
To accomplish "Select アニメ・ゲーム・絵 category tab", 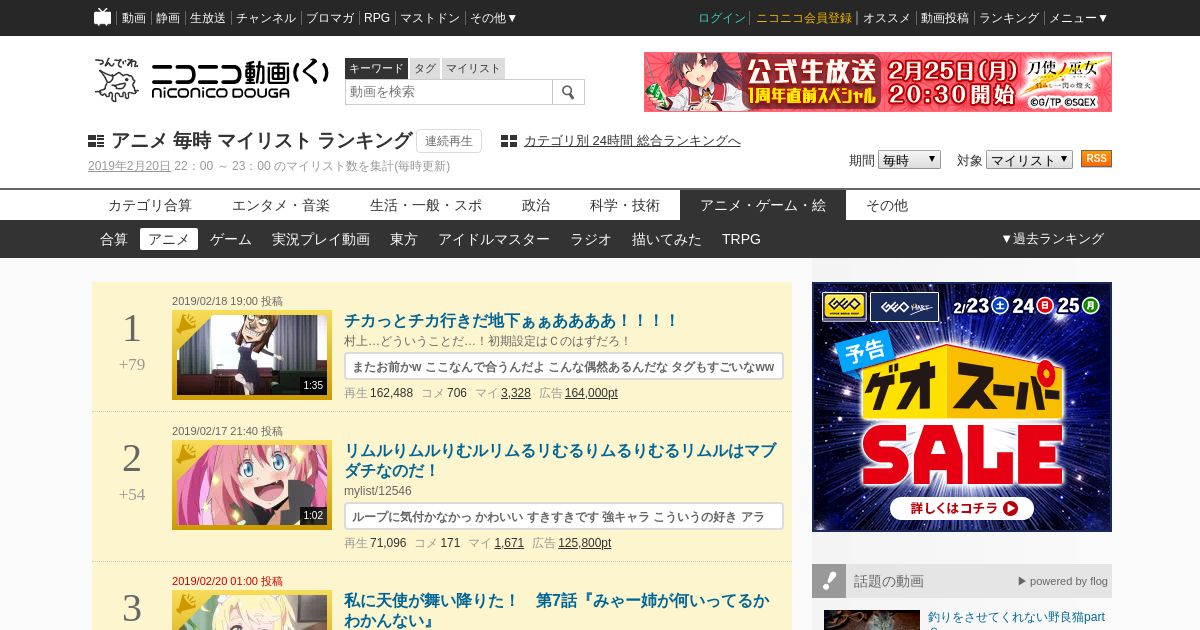I will pyautogui.click(x=763, y=205).
